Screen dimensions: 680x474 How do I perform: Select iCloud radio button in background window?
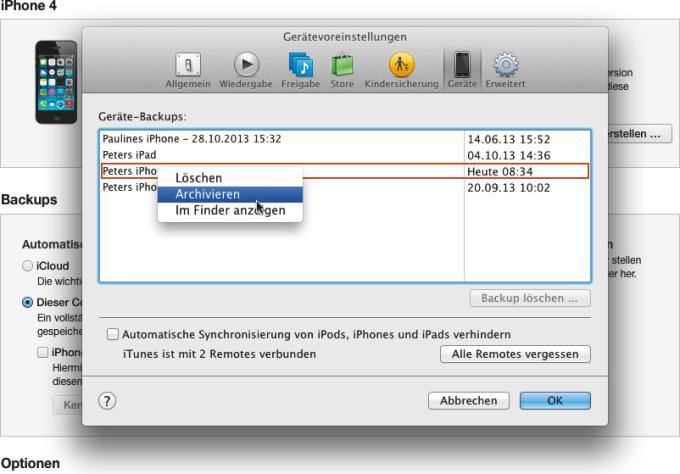point(27,266)
